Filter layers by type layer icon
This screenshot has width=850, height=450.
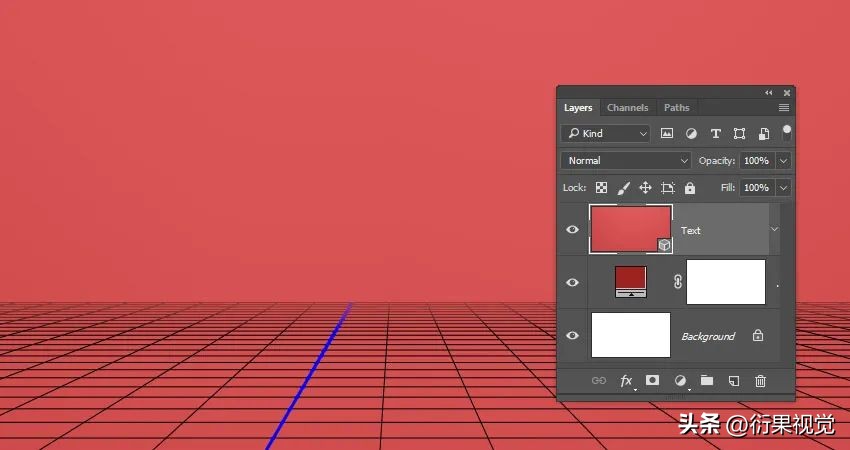pos(716,133)
